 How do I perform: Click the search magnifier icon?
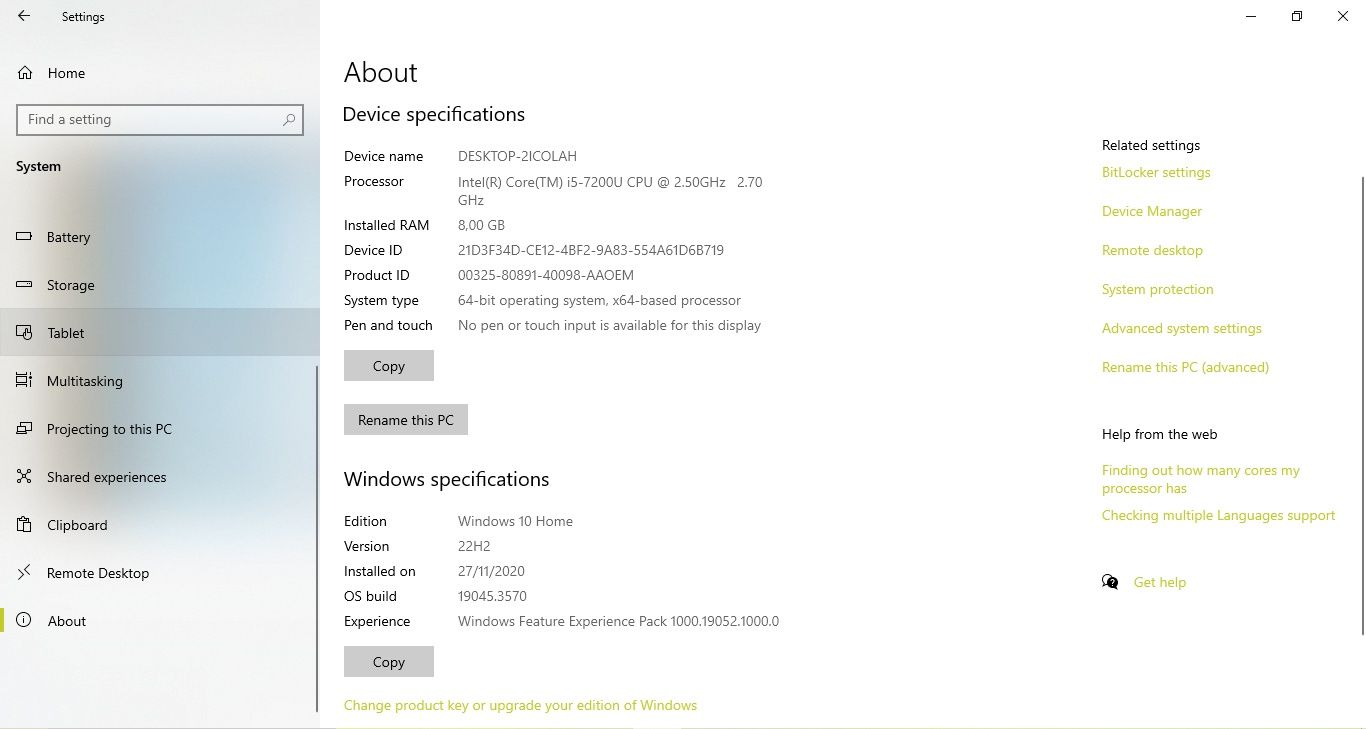tap(289, 119)
